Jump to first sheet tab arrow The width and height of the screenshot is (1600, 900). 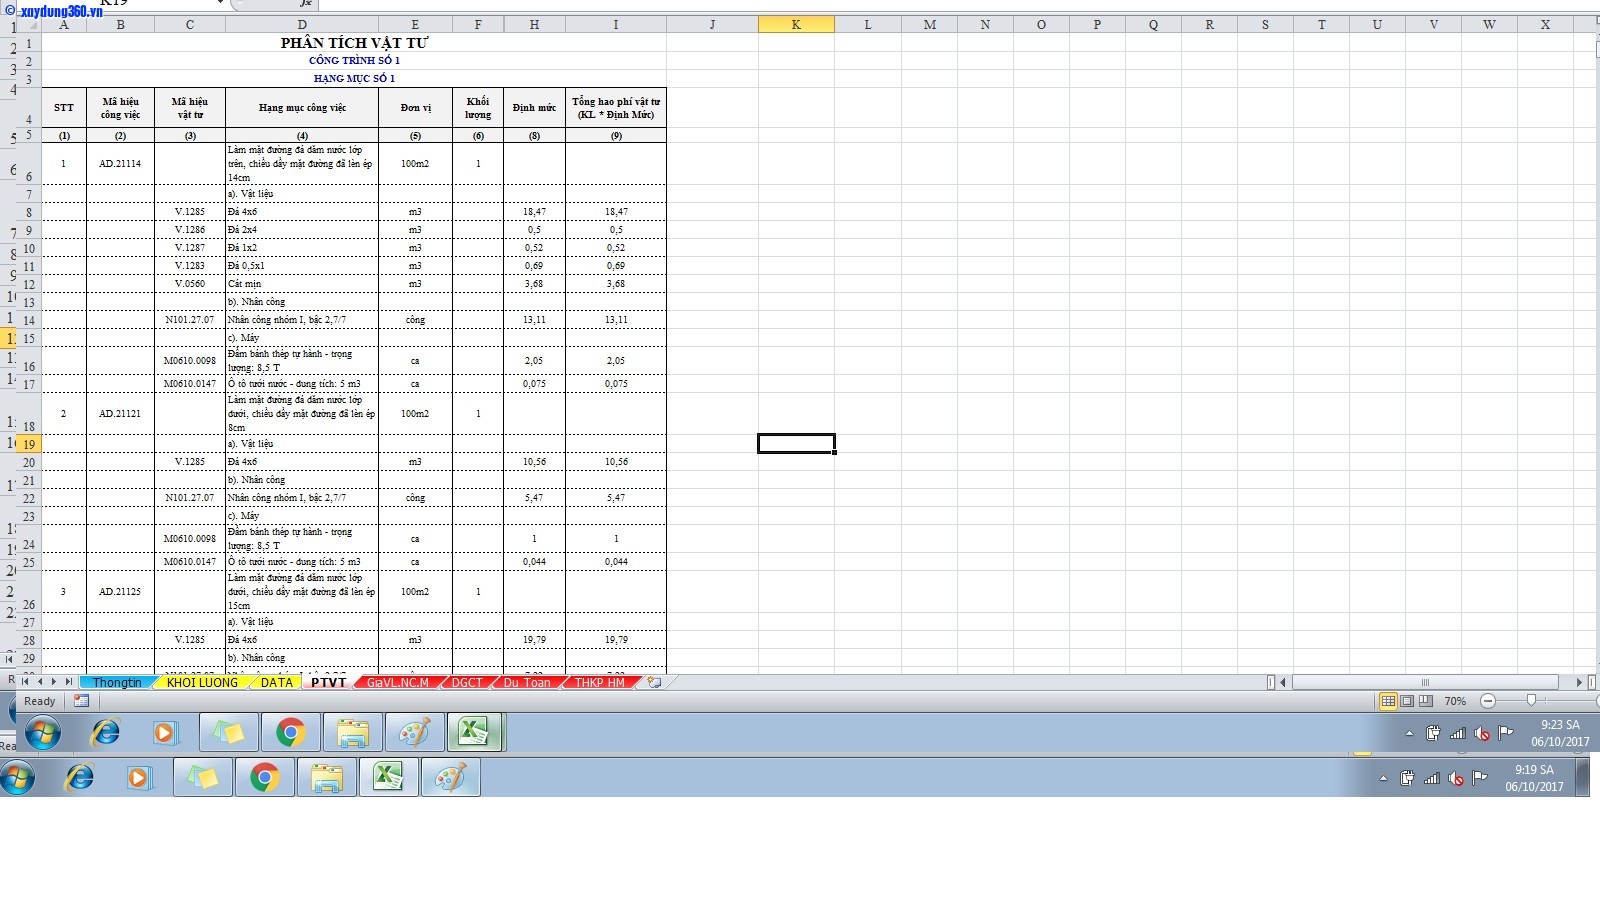tap(27, 682)
